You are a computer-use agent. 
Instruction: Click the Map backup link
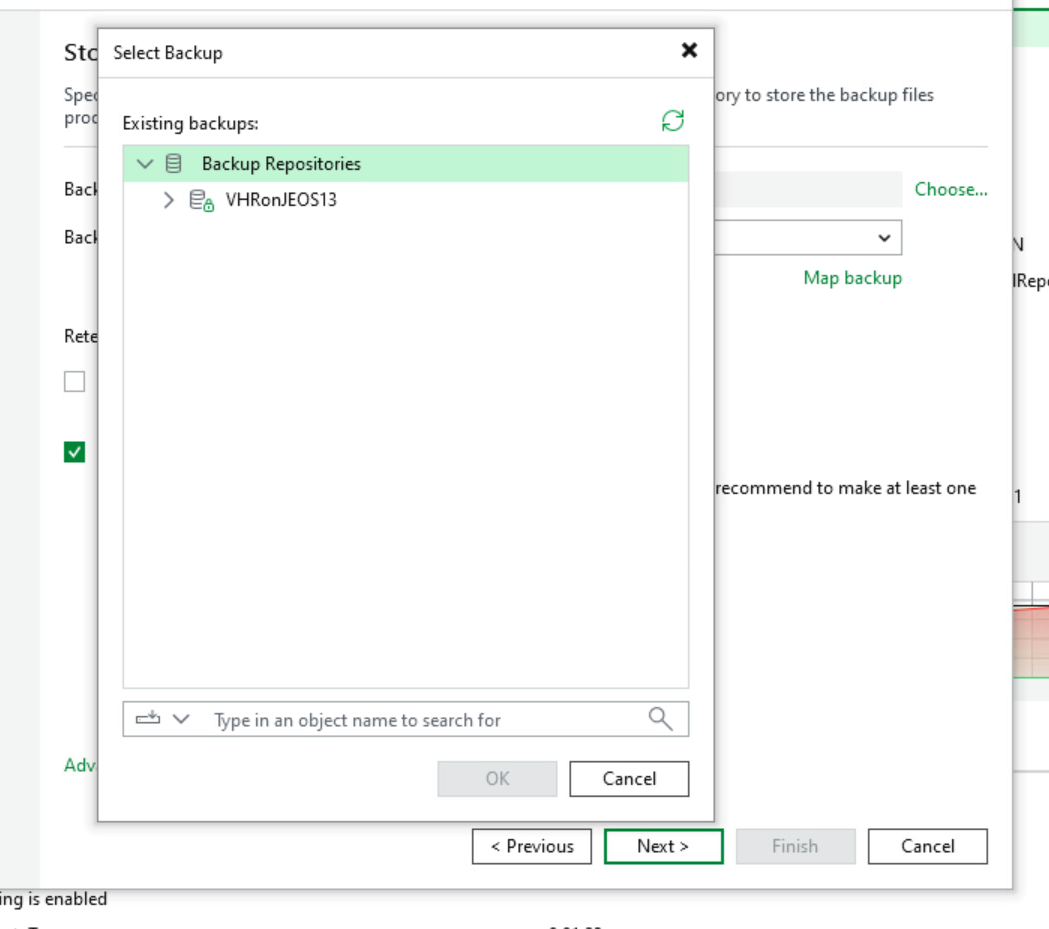point(852,278)
